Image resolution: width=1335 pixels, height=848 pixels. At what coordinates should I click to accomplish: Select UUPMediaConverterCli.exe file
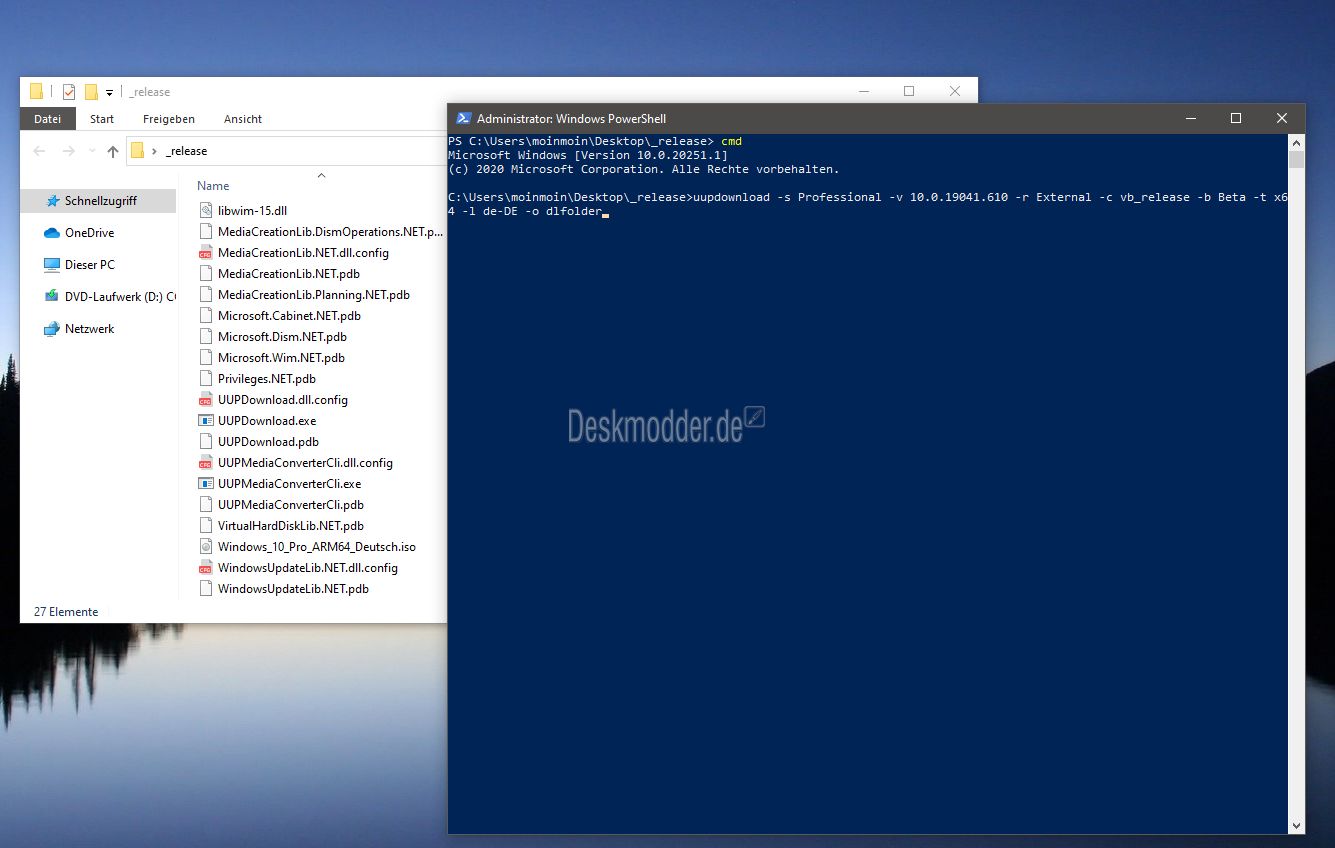[289, 484]
